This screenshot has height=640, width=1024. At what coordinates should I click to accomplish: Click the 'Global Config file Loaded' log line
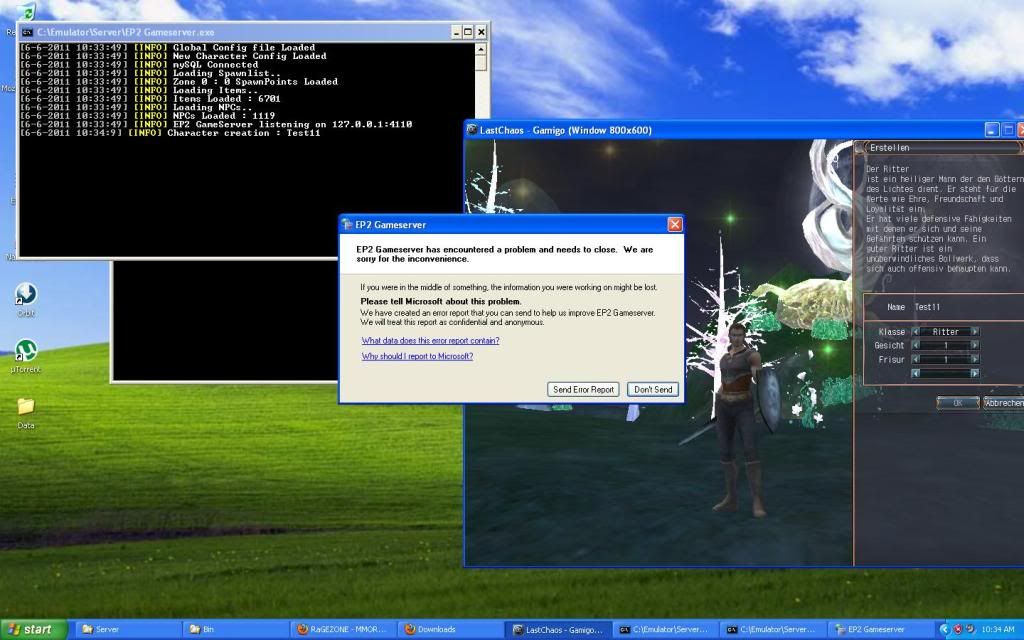pos(167,48)
